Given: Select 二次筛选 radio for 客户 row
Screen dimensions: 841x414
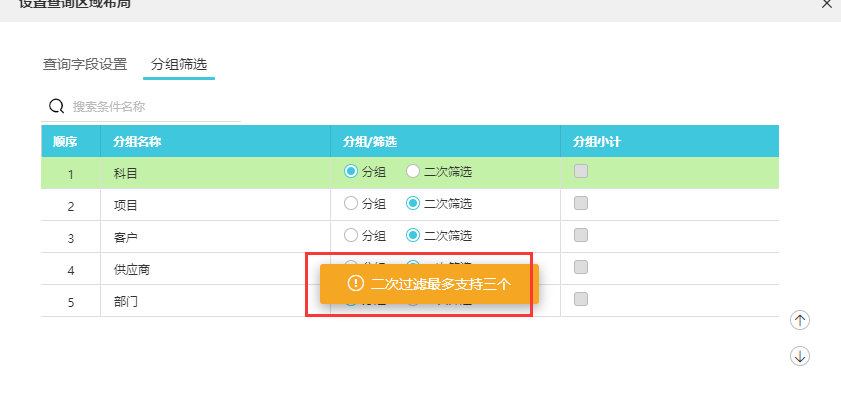Looking at the screenshot, I should 412,235.
